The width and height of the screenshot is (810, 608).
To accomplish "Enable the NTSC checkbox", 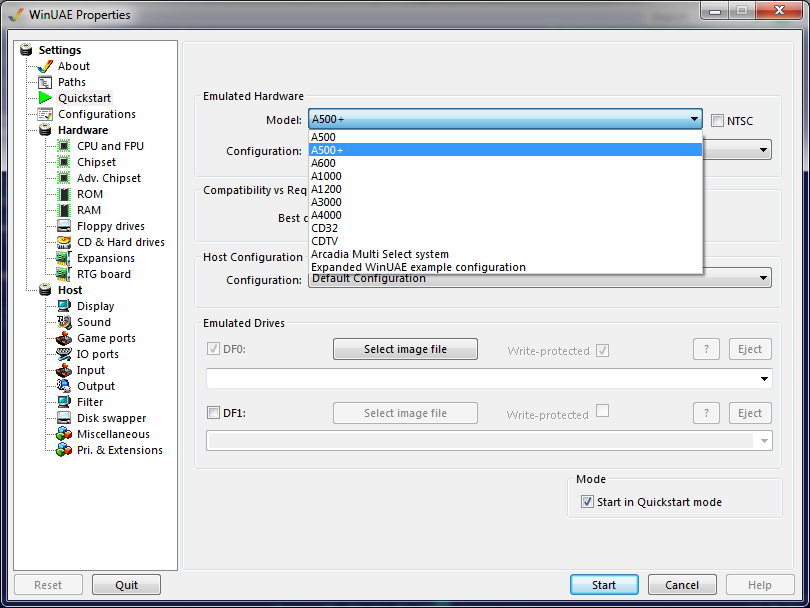I will [x=717, y=121].
